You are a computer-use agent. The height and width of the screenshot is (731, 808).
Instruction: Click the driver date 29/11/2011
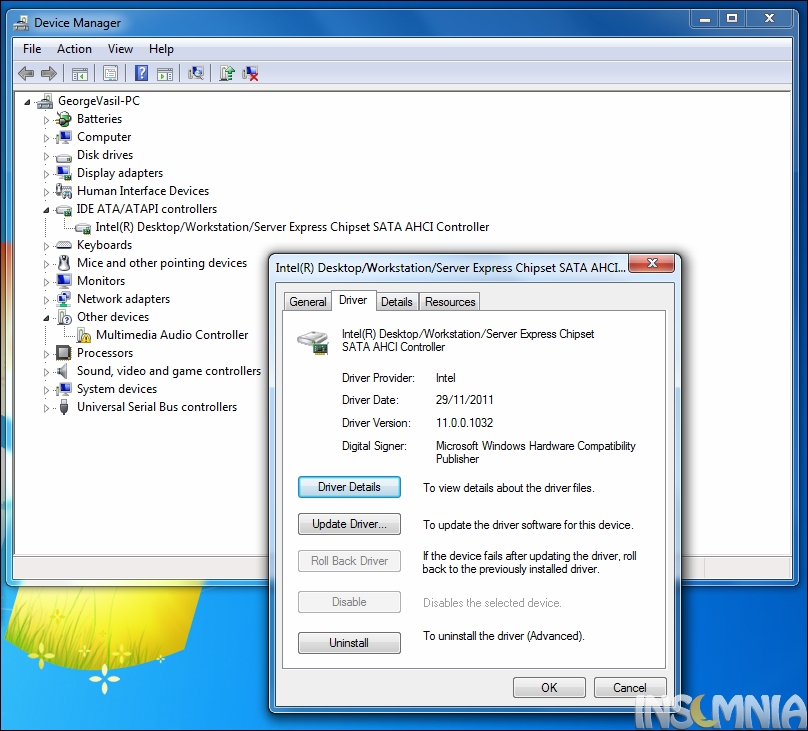(x=464, y=400)
